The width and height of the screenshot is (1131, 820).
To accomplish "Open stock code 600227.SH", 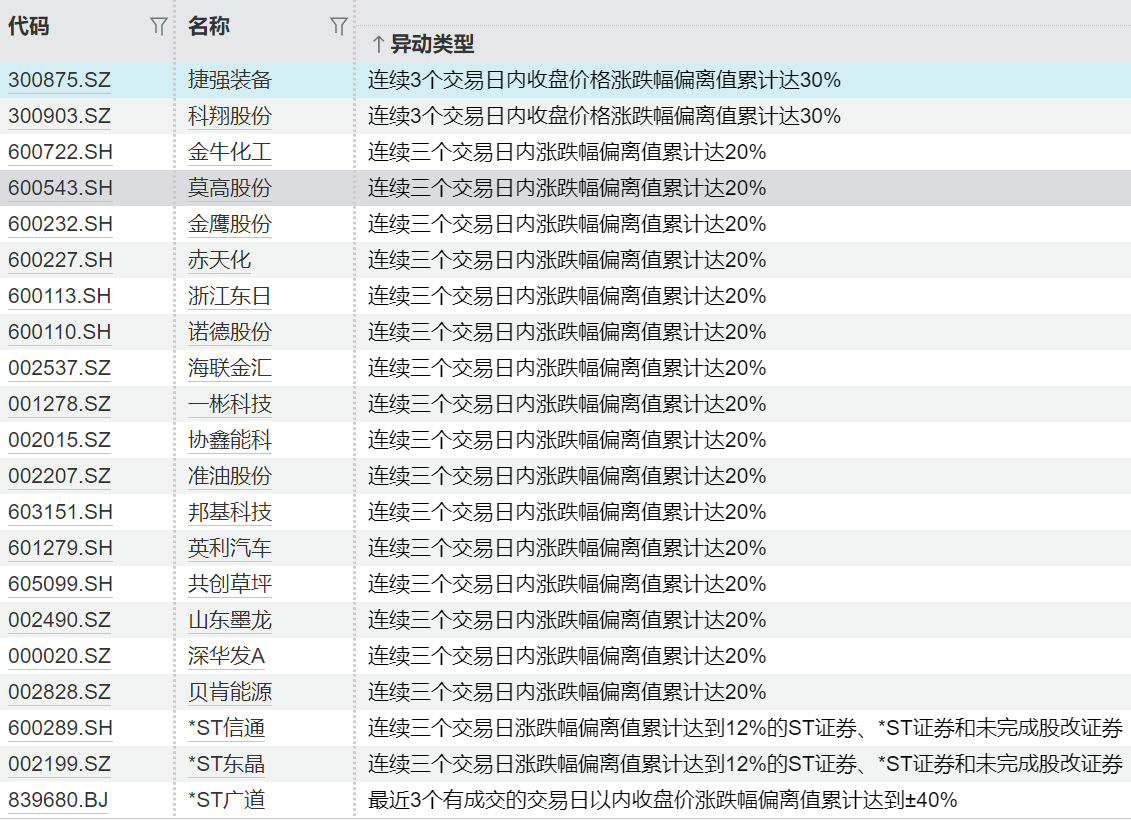I will pyautogui.click(x=61, y=260).
